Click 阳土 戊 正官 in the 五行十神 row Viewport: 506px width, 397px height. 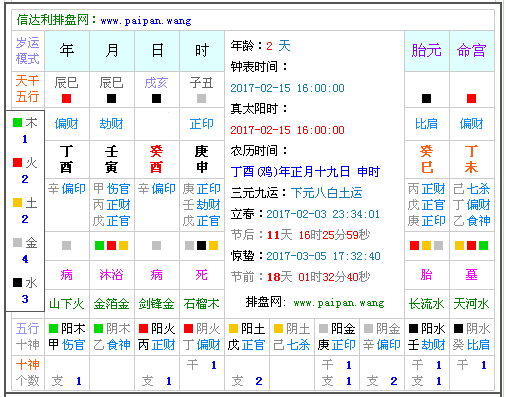tap(247, 337)
